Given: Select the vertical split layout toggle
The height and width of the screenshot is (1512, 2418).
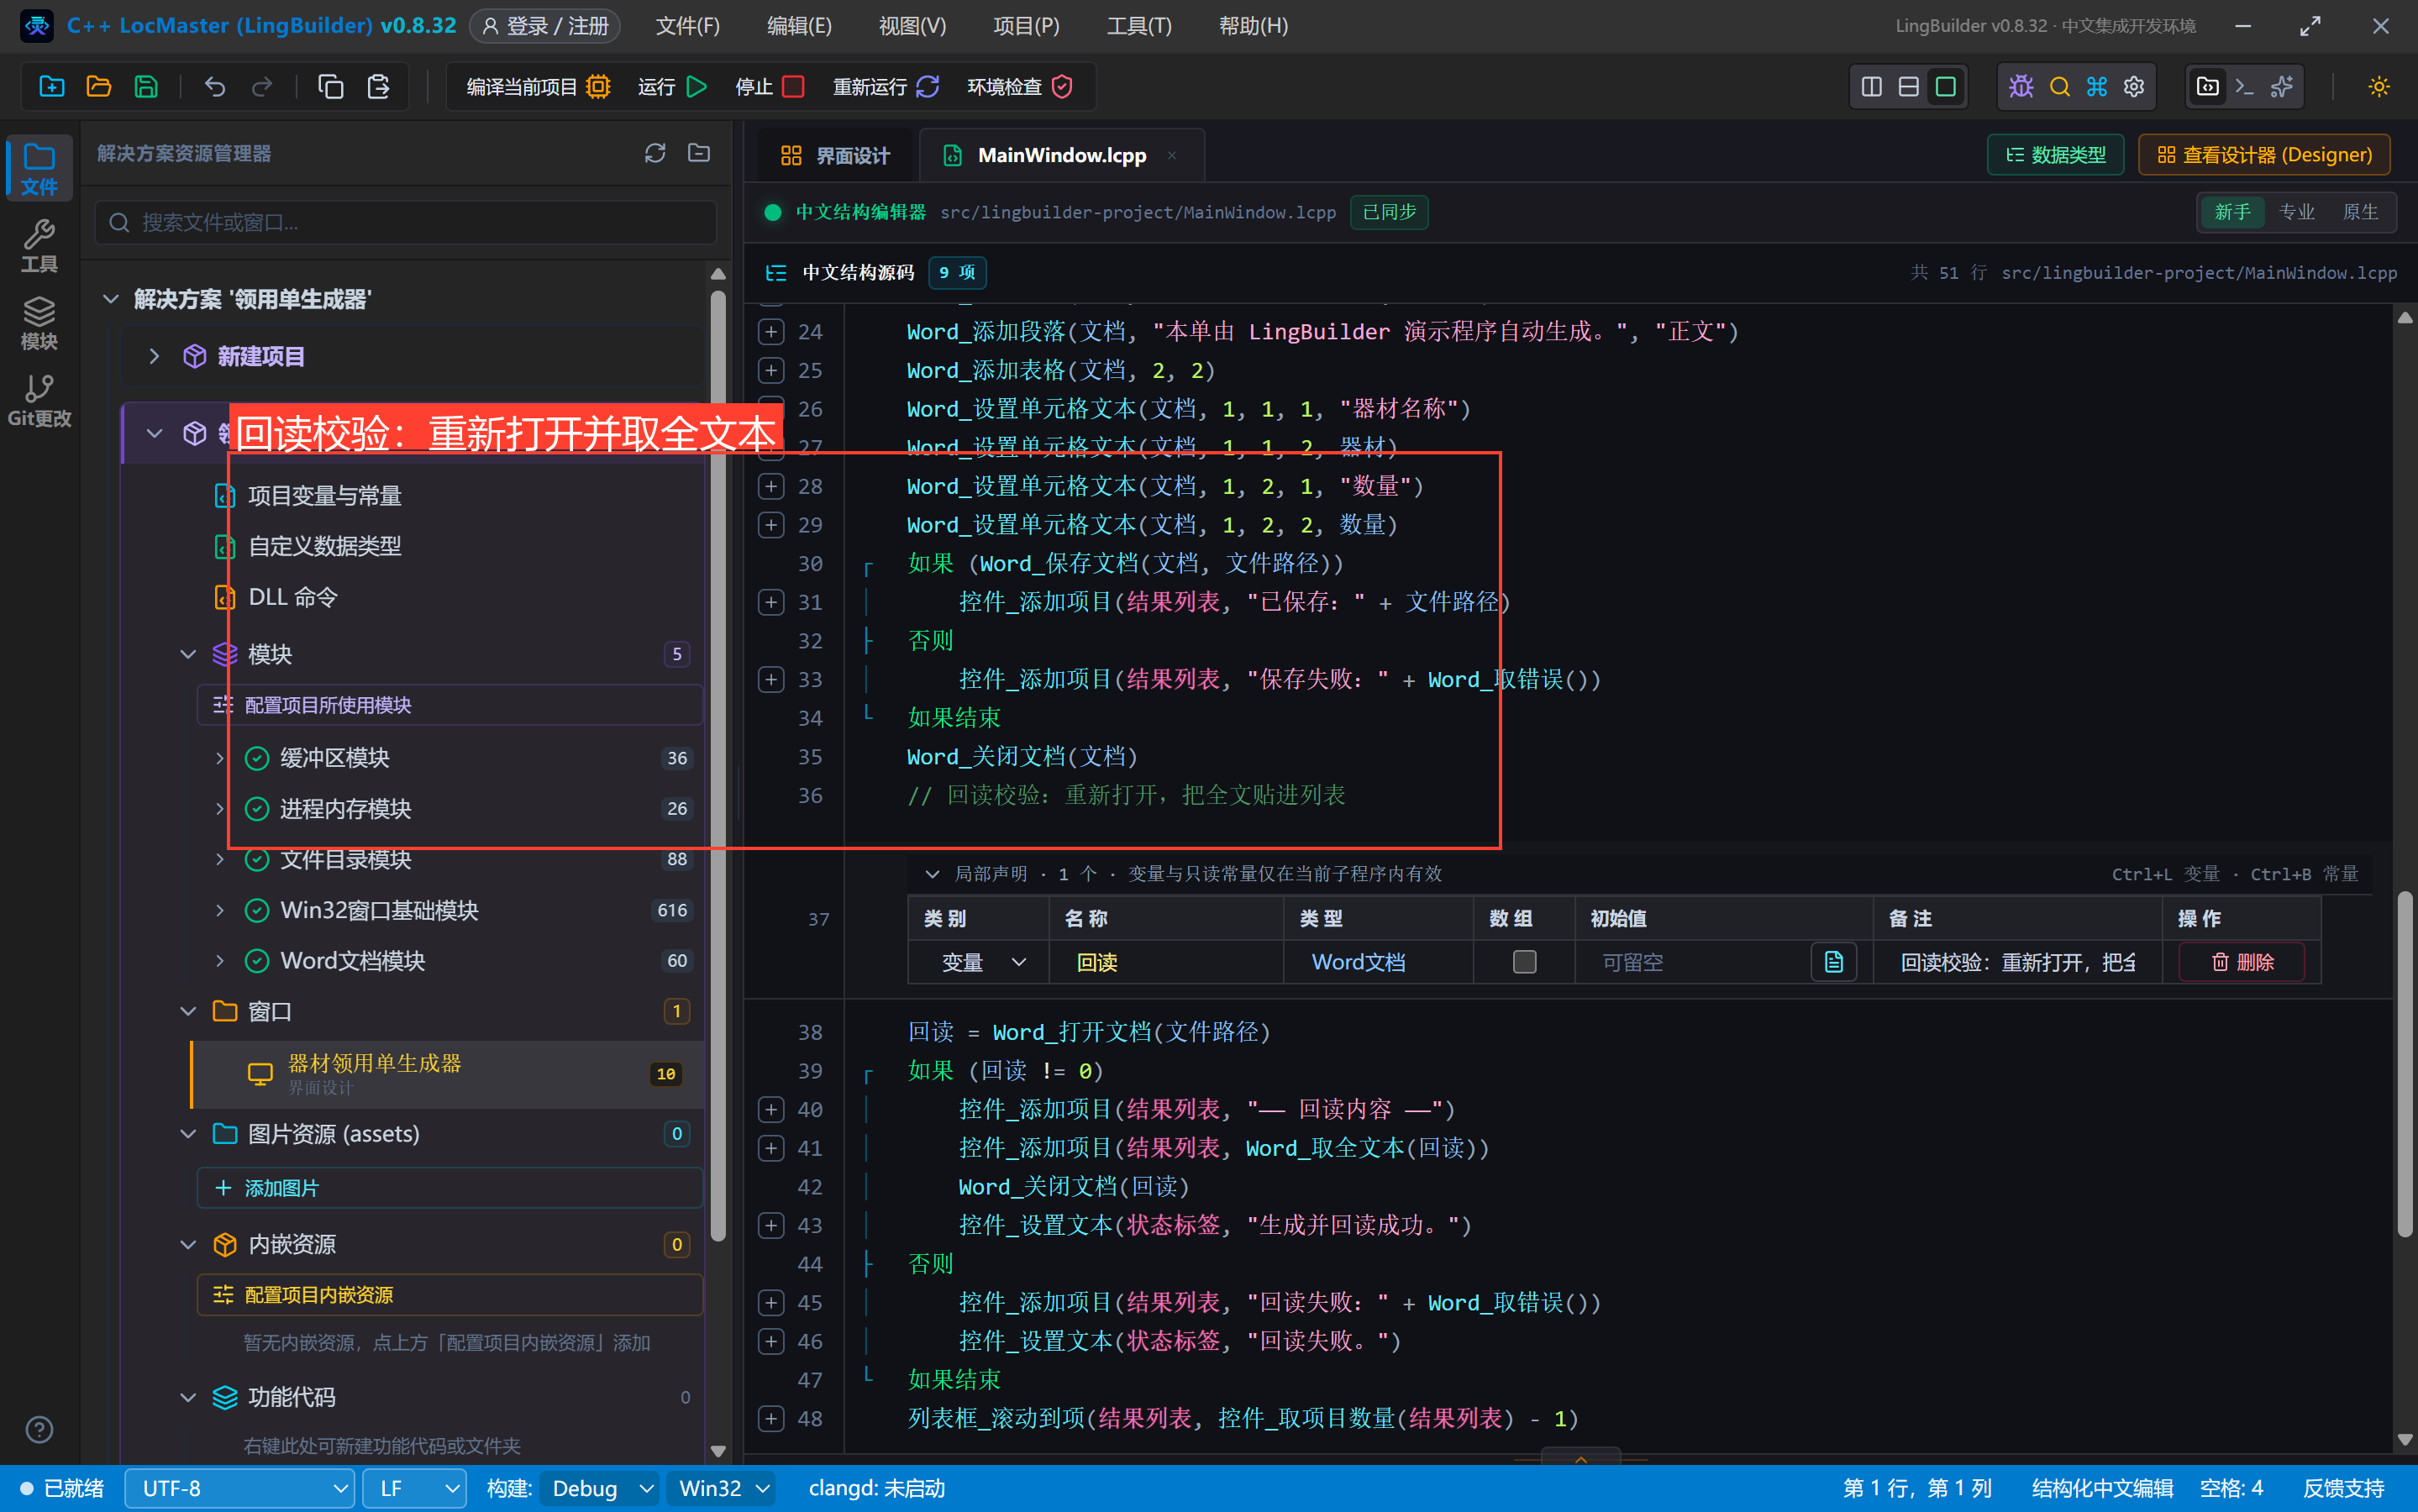Looking at the screenshot, I should click(1872, 87).
